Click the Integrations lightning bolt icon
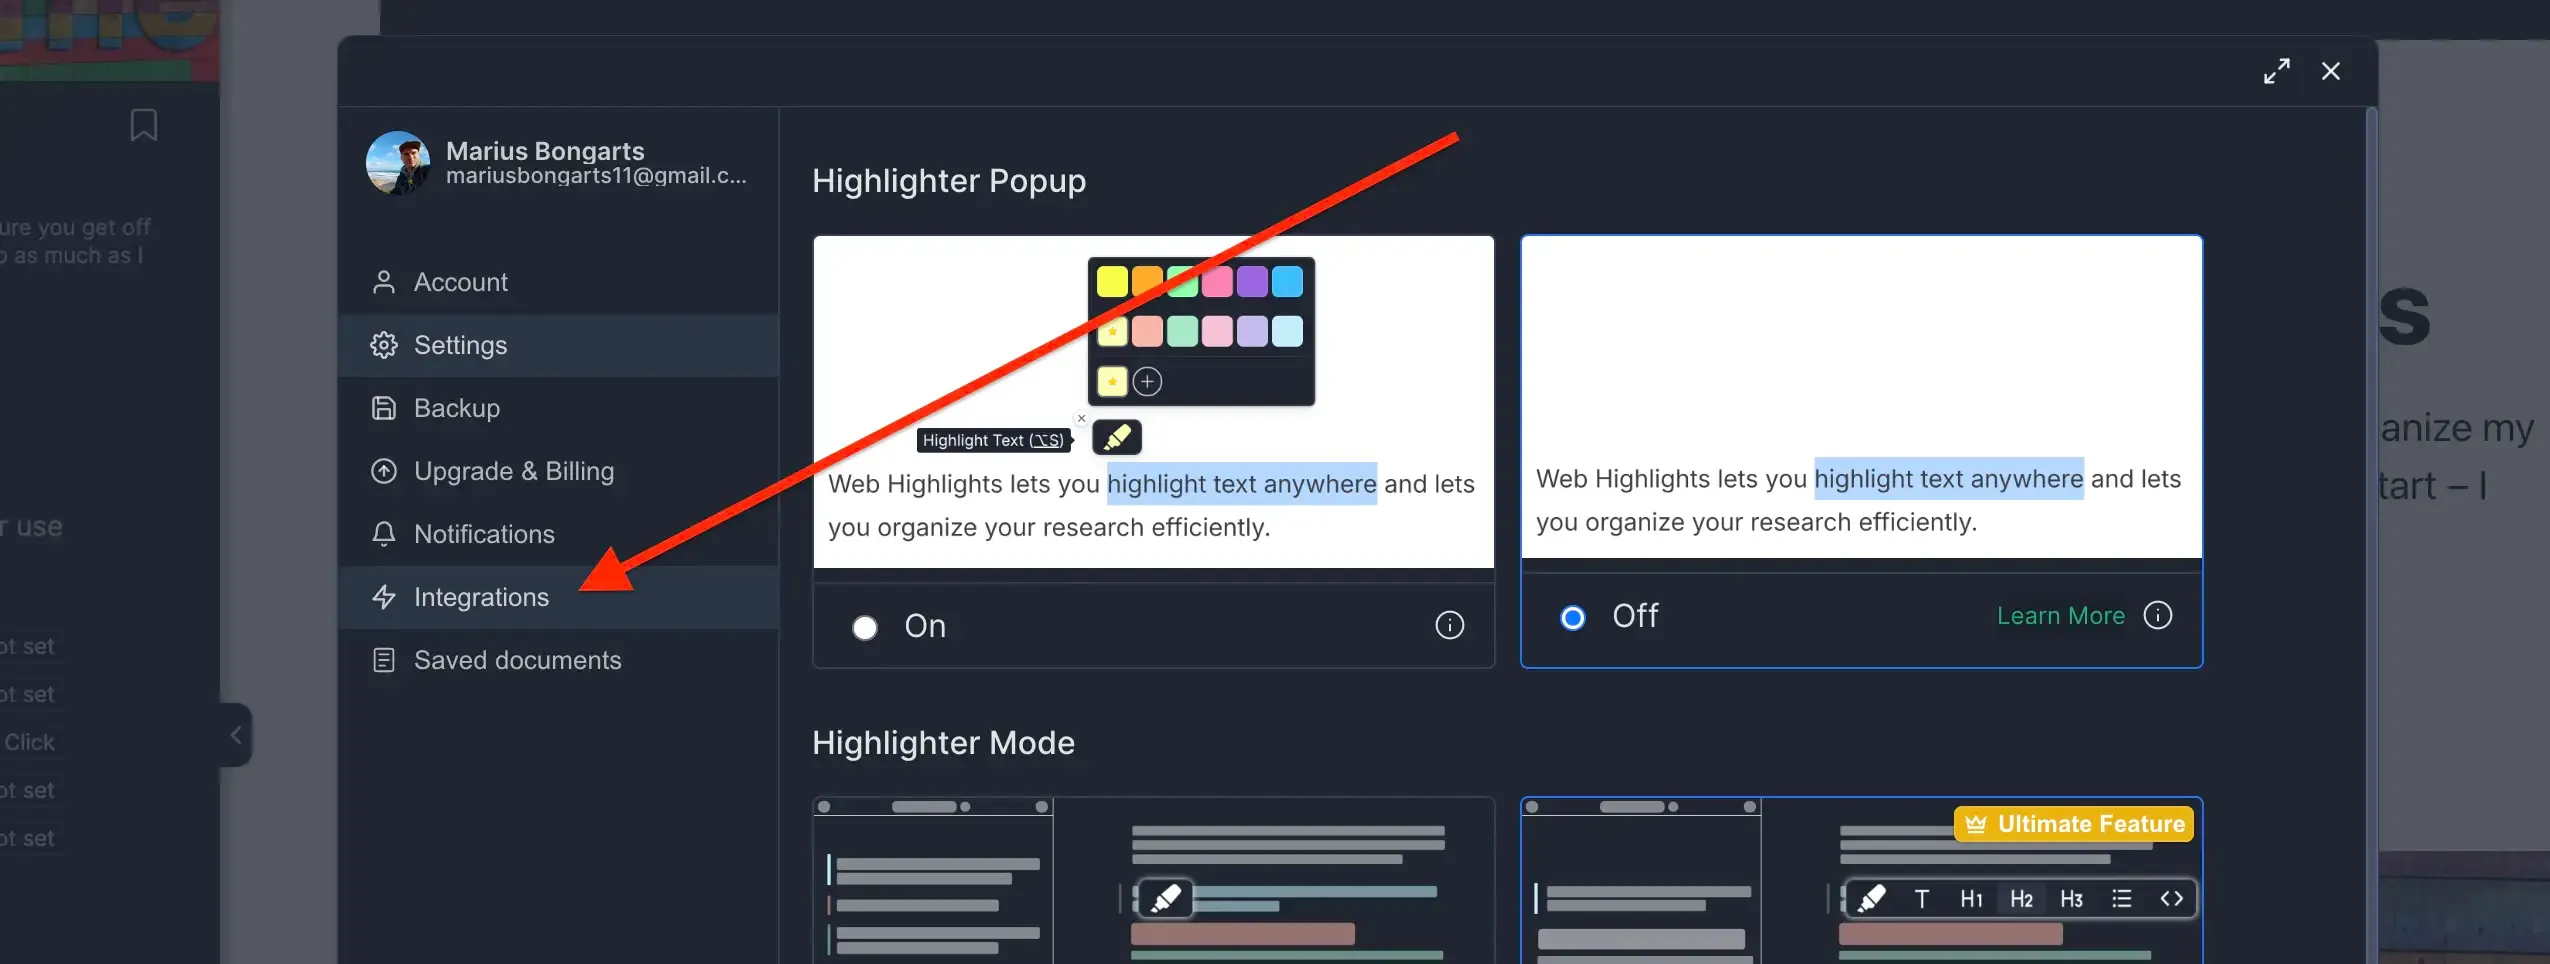2550x964 pixels. tap(383, 597)
